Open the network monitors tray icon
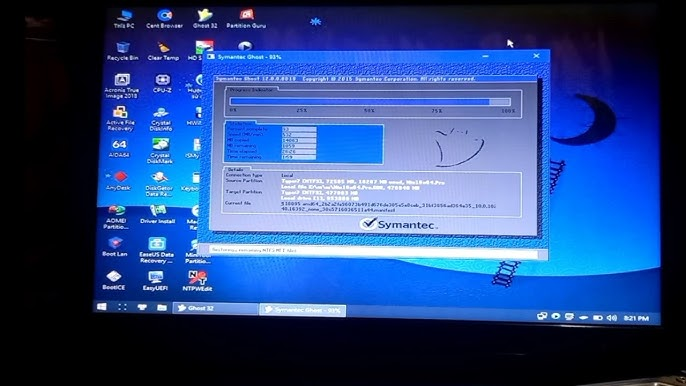686x386 pixels. coord(542,316)
